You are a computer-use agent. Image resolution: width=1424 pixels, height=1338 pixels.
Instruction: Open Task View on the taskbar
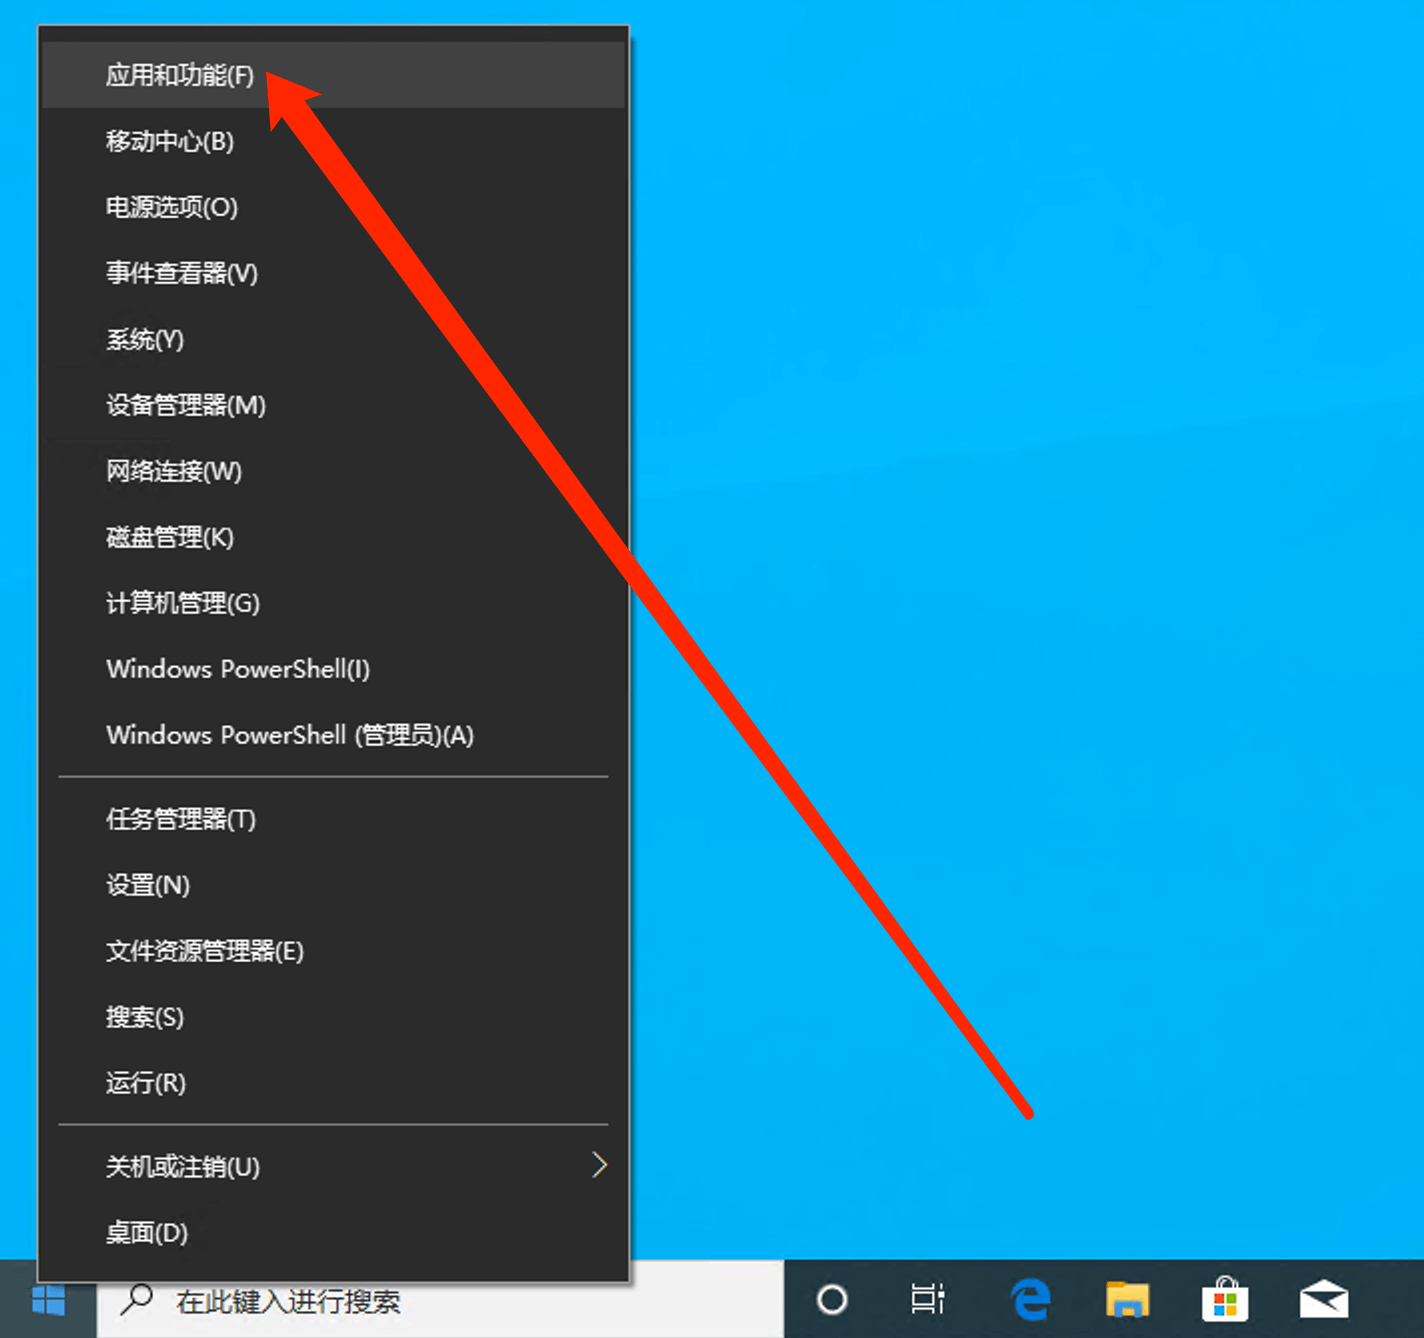coord(927,1300)
